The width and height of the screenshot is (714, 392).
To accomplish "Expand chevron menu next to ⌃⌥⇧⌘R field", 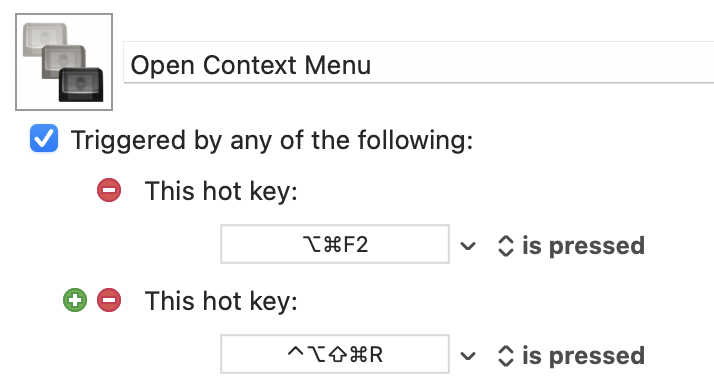I will (468, 356).
